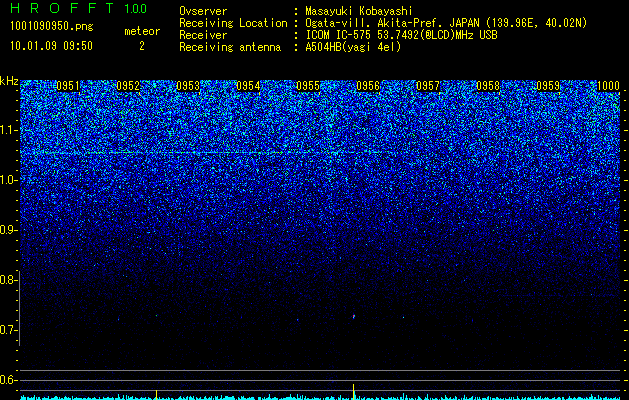Click the Ovserver field label

(203, 11)
